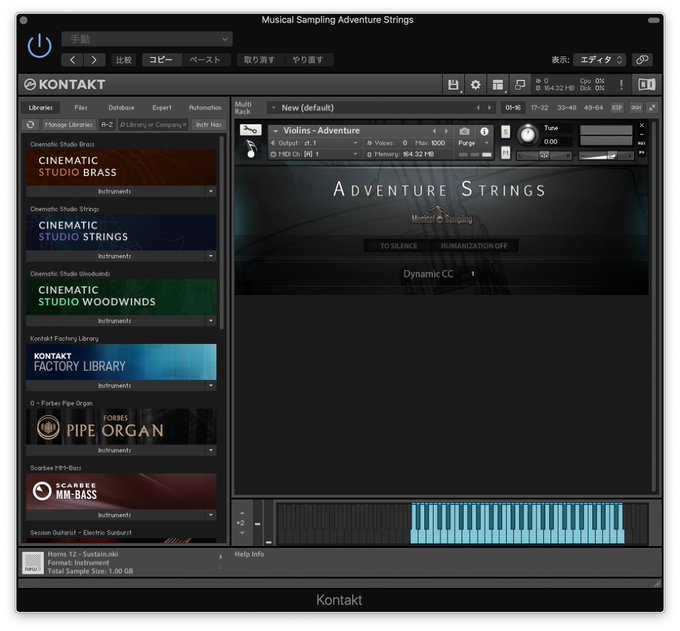Click the plug-in power bypass icon
The image size is (680, 631).
tap(39, 46)
